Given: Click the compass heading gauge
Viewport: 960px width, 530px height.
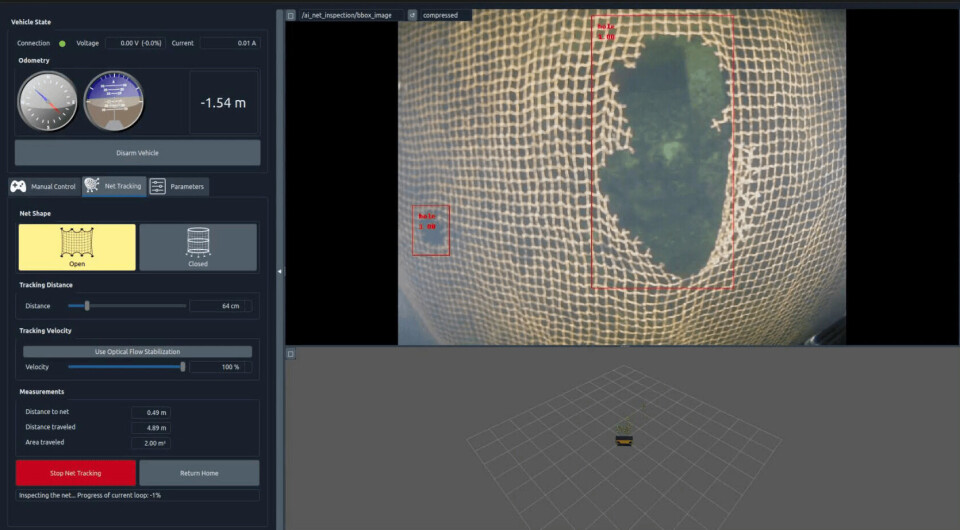Looking at the screenshot, I should coord(47,101).
